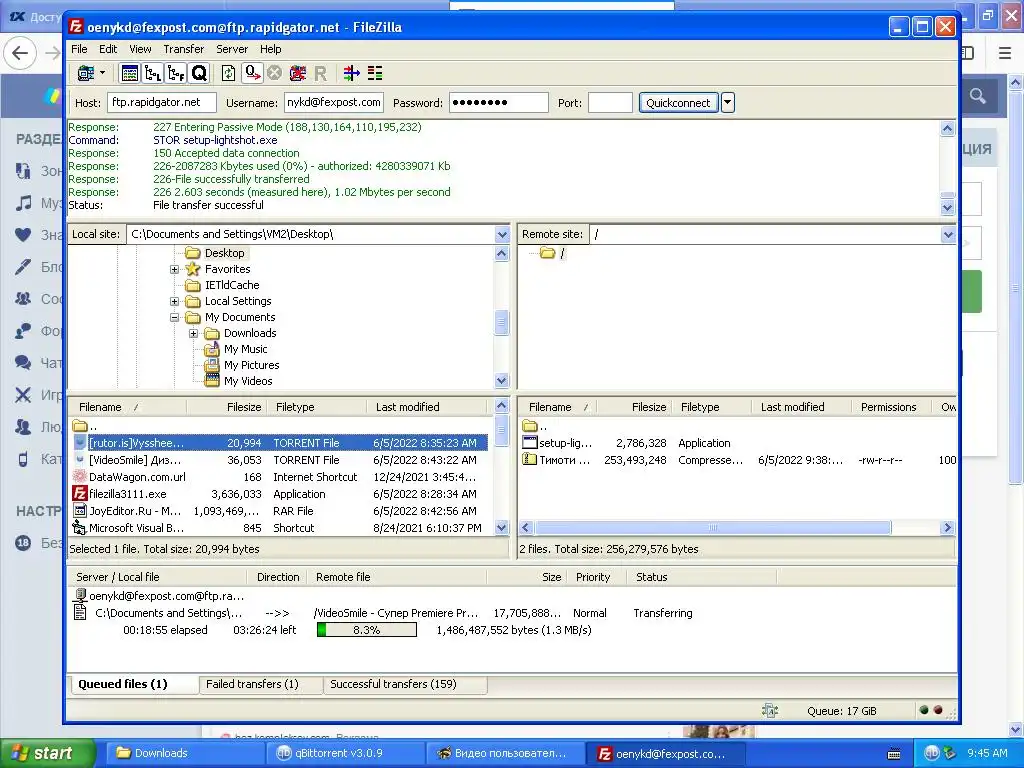Select the DataWagon.com.url local file
Viewport: 1024px width, 768px height.
click(x=279, y=477)
